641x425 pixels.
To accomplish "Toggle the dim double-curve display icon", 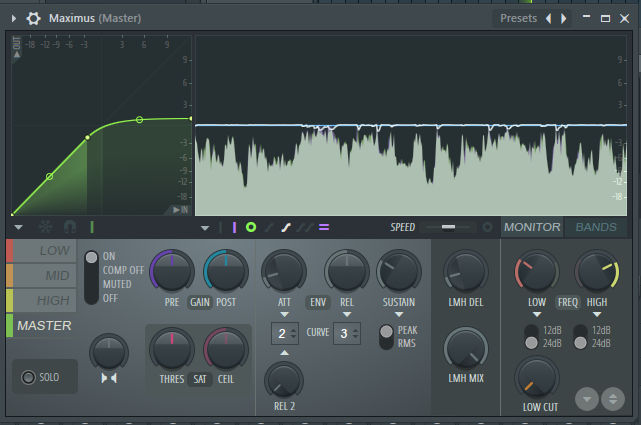I will [305, 227].
